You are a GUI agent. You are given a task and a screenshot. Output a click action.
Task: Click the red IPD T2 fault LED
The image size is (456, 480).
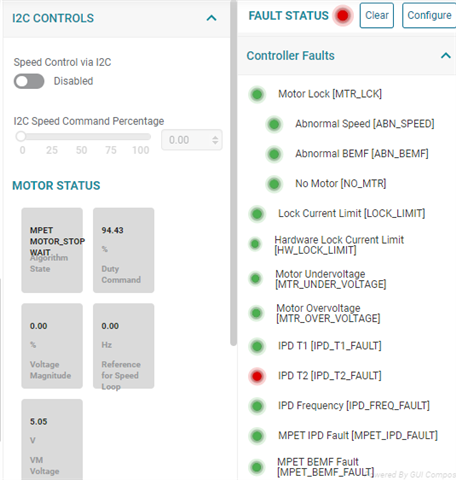pyautogui.click(x=257, y=376)
